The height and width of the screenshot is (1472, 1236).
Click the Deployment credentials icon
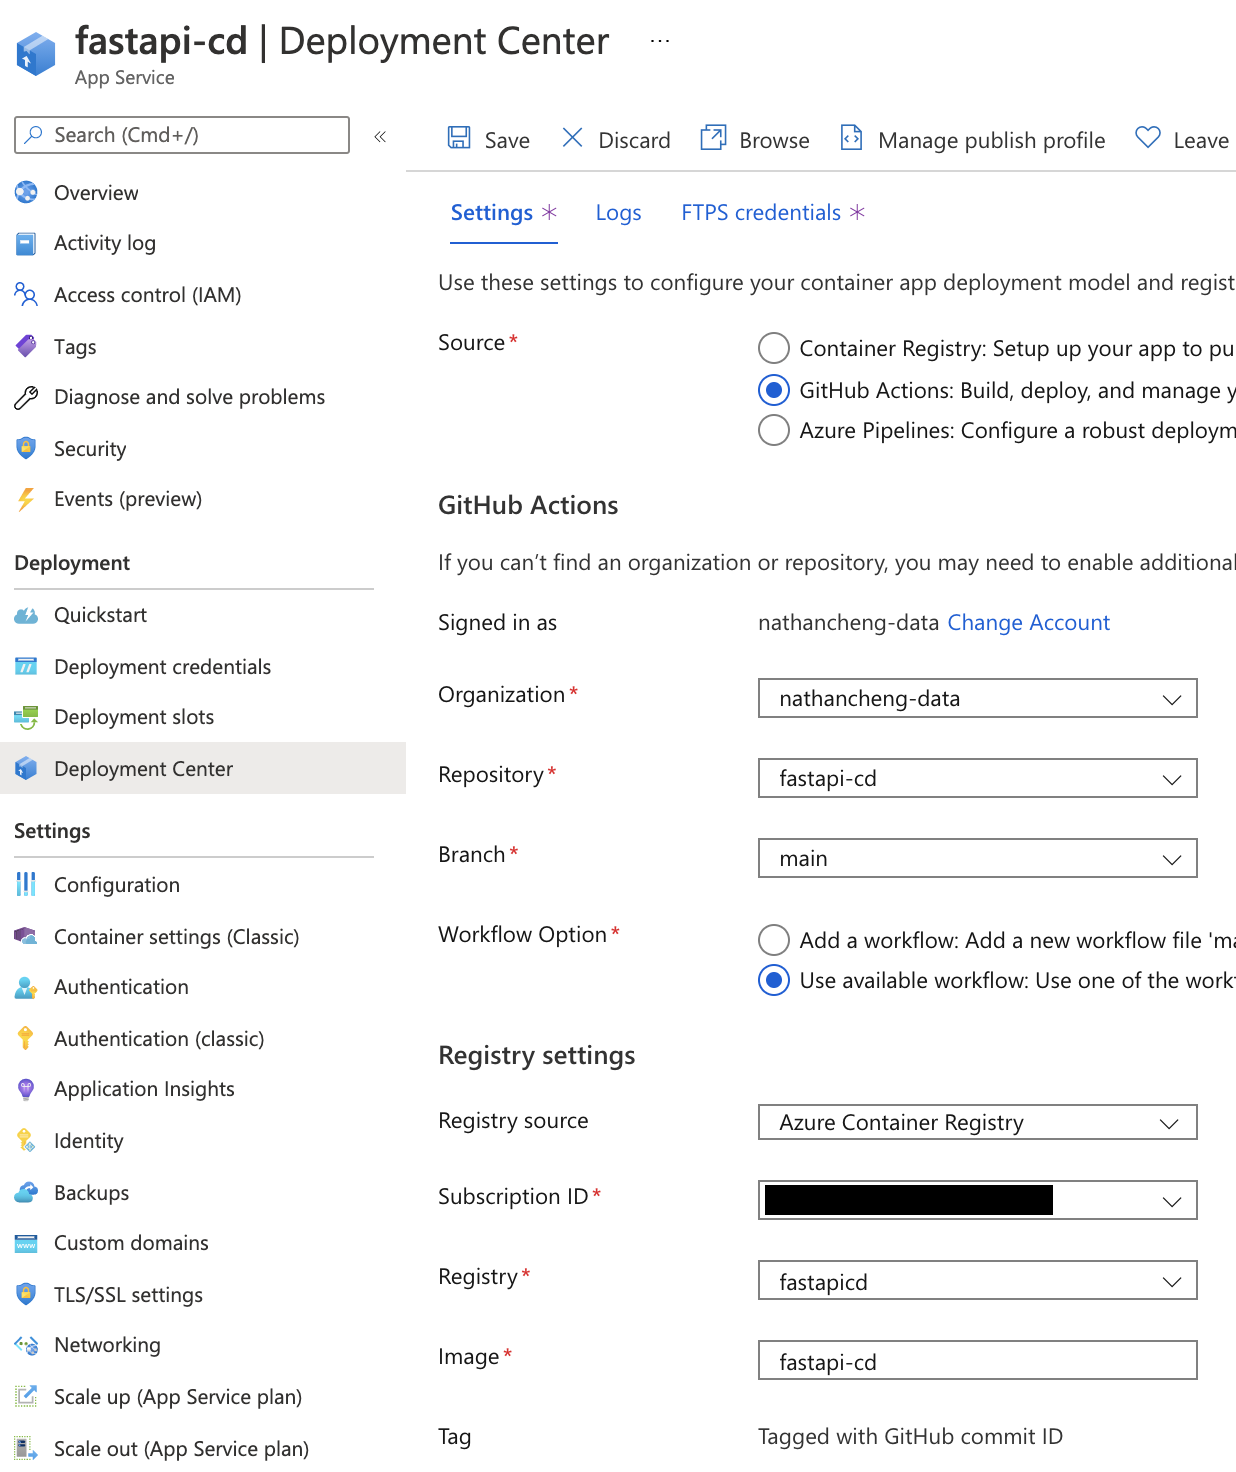point(26,666)
